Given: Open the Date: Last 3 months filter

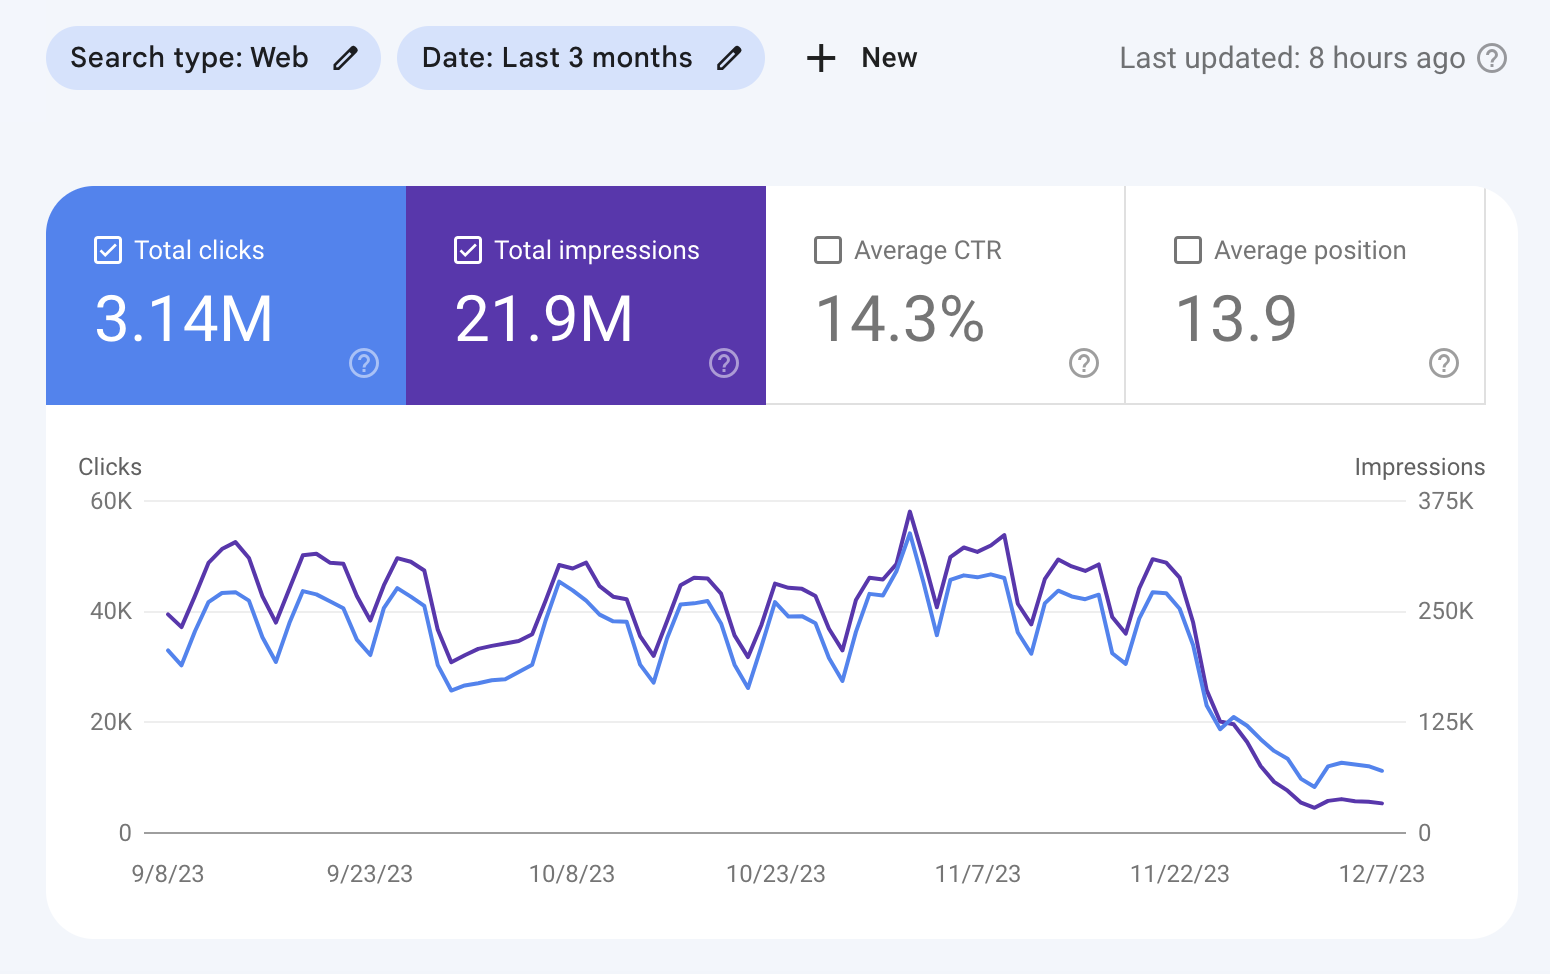Looking at the screenshot, I should 557,58.
